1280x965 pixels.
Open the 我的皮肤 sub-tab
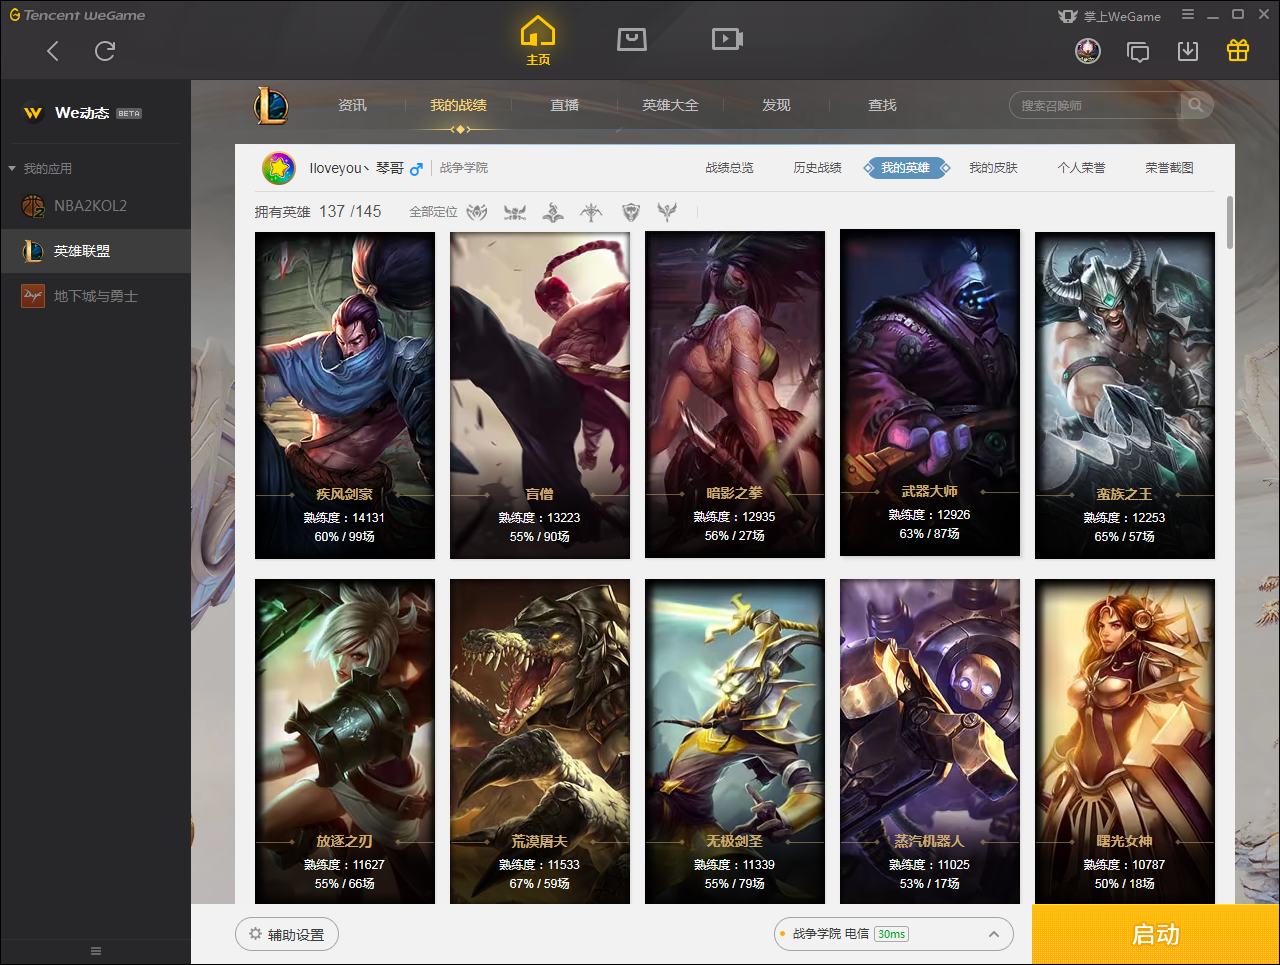click(x=994, y=168)
